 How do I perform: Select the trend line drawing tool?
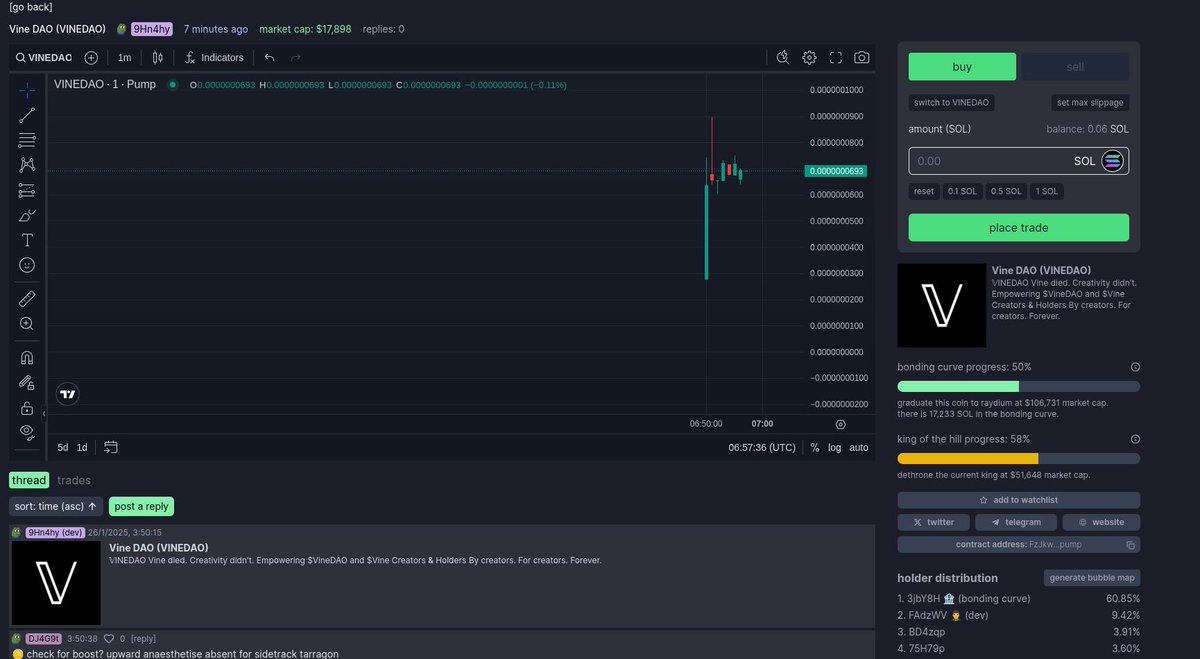pos(27,115)
